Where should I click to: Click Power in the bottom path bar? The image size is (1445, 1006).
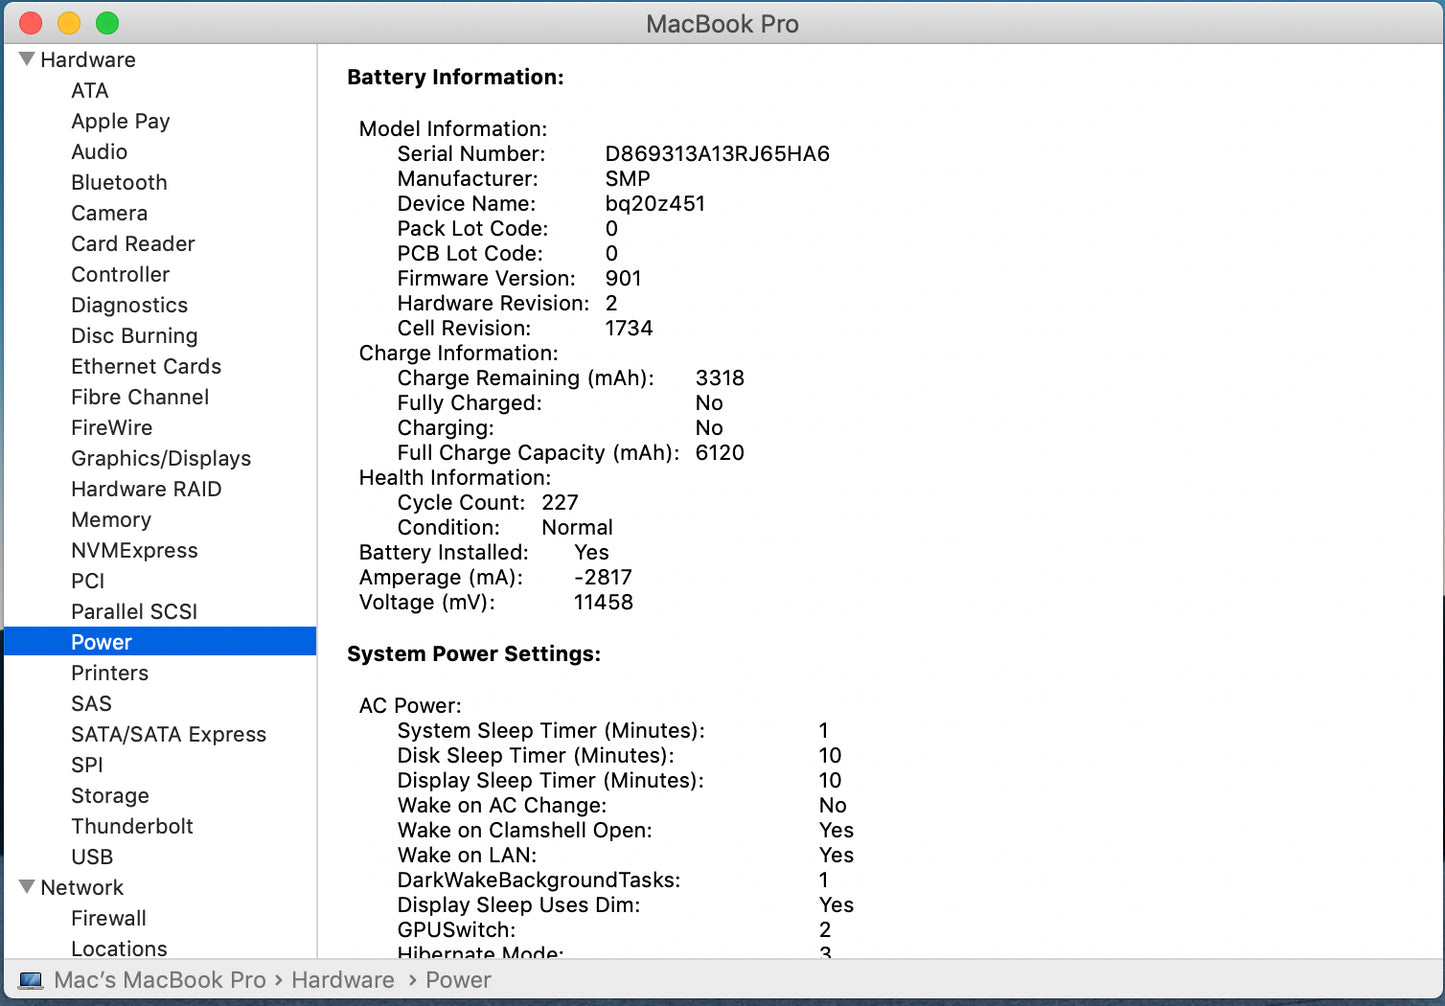click(458, 981)
